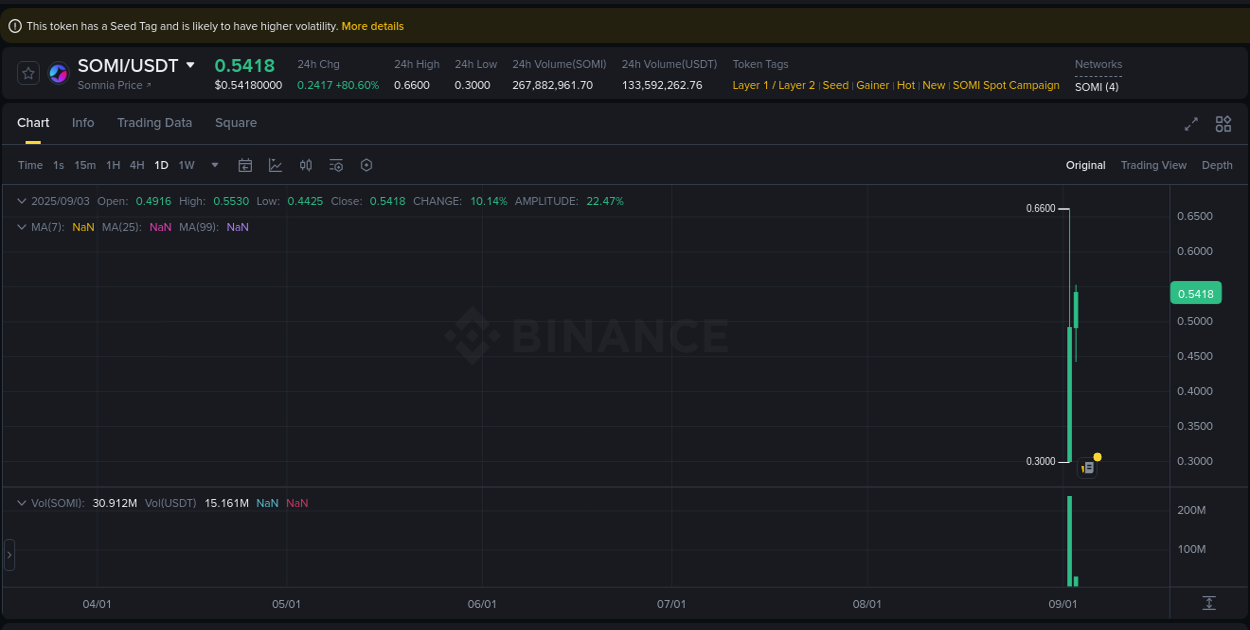This screenshot has width=1250, height=630.
Task: Open the Seed Tag More details link
Action: [372, 26]
